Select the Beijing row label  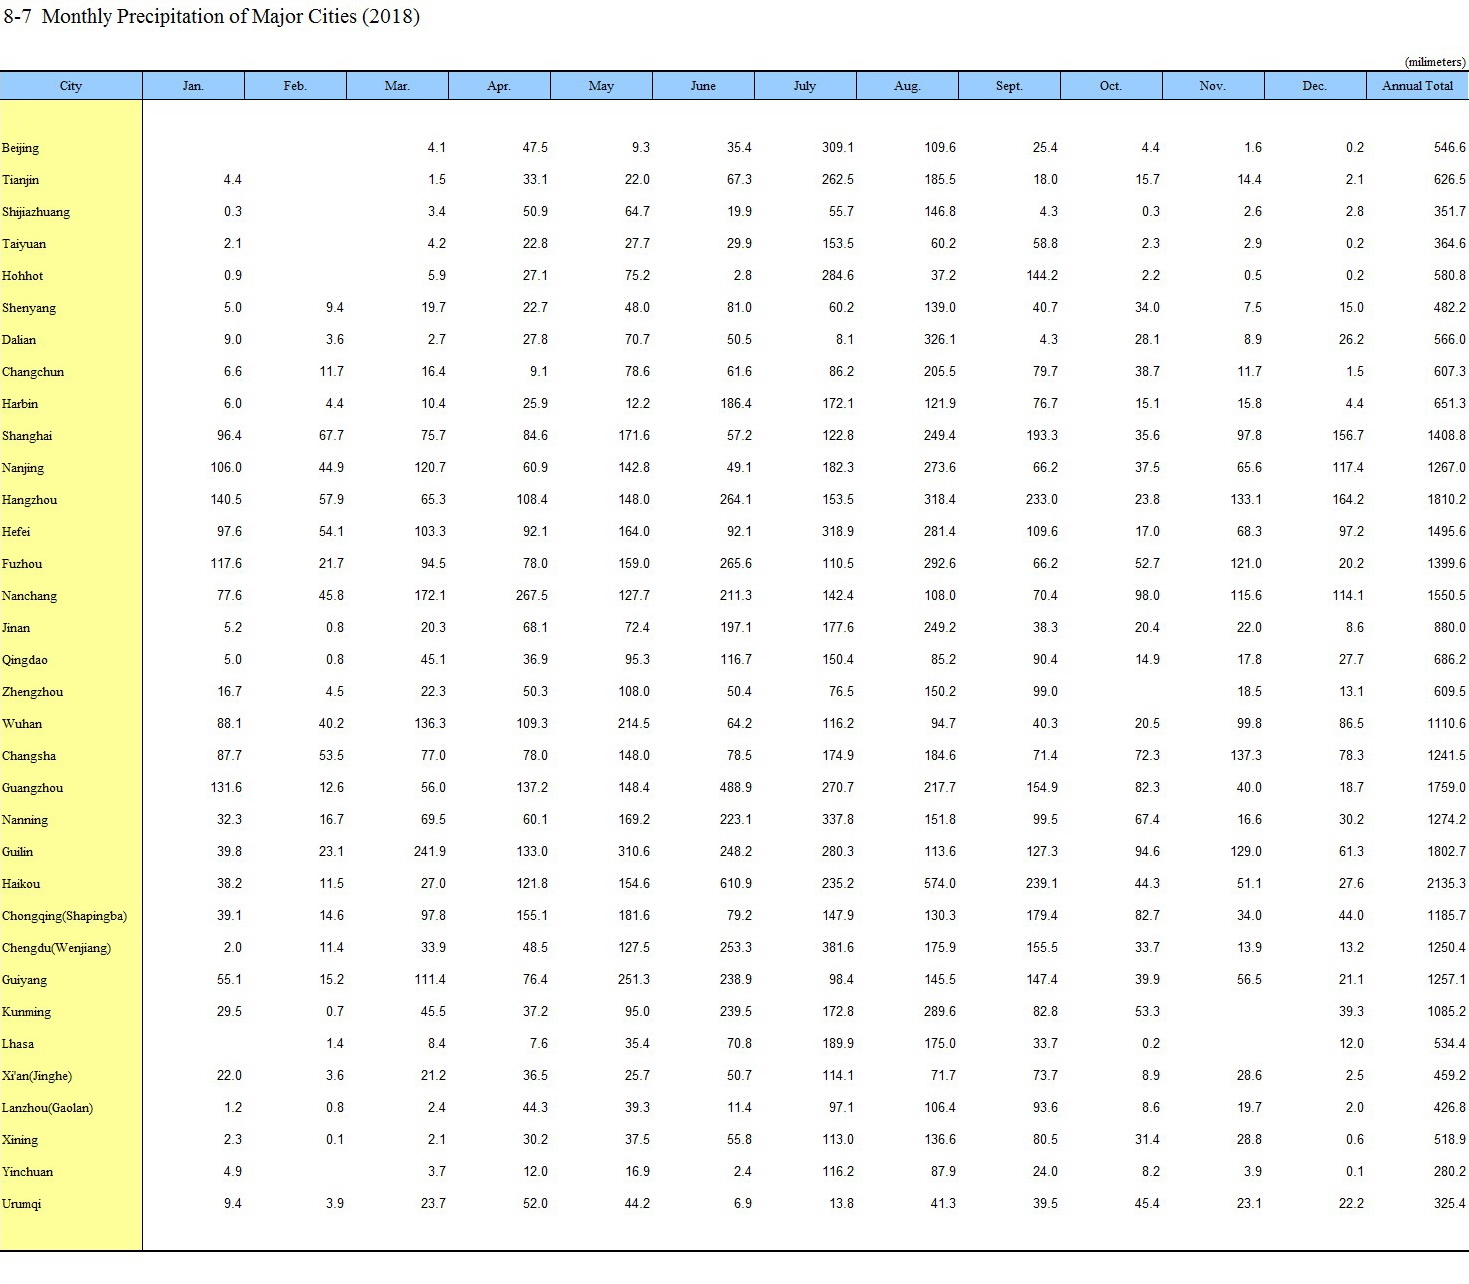(x=20, y=148)
